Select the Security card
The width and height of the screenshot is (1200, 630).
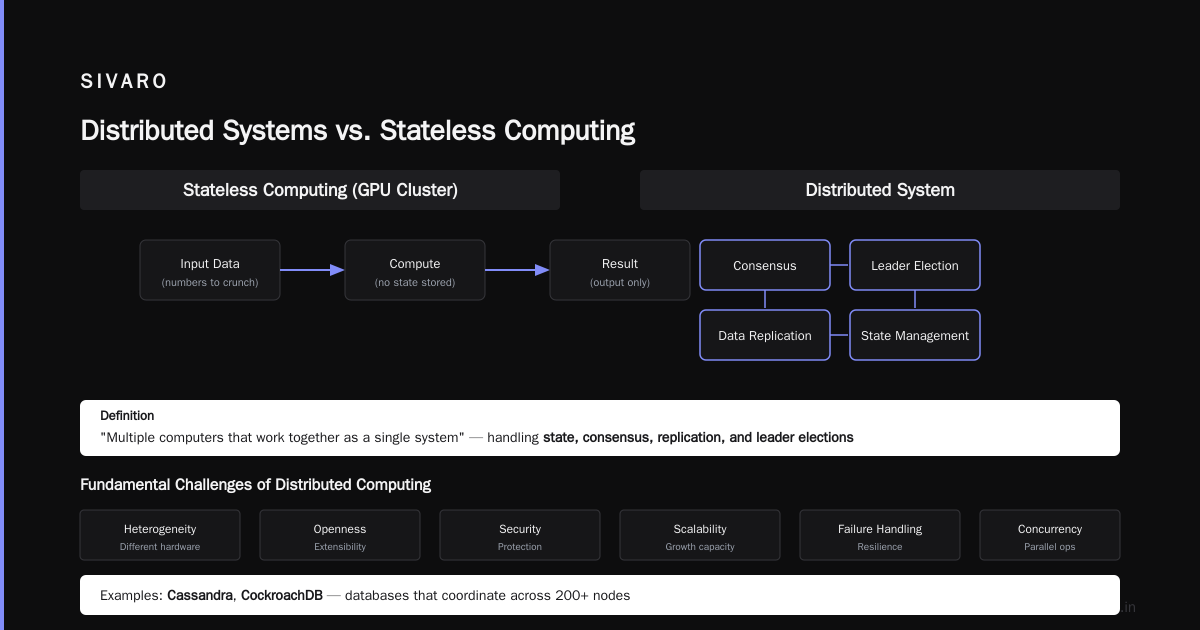tap(520, 535)
